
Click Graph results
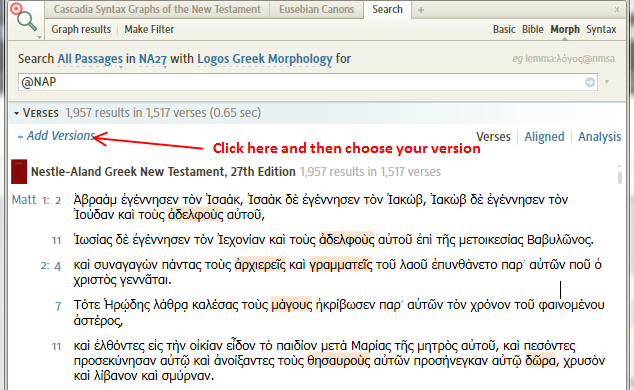tap(81, 29)
